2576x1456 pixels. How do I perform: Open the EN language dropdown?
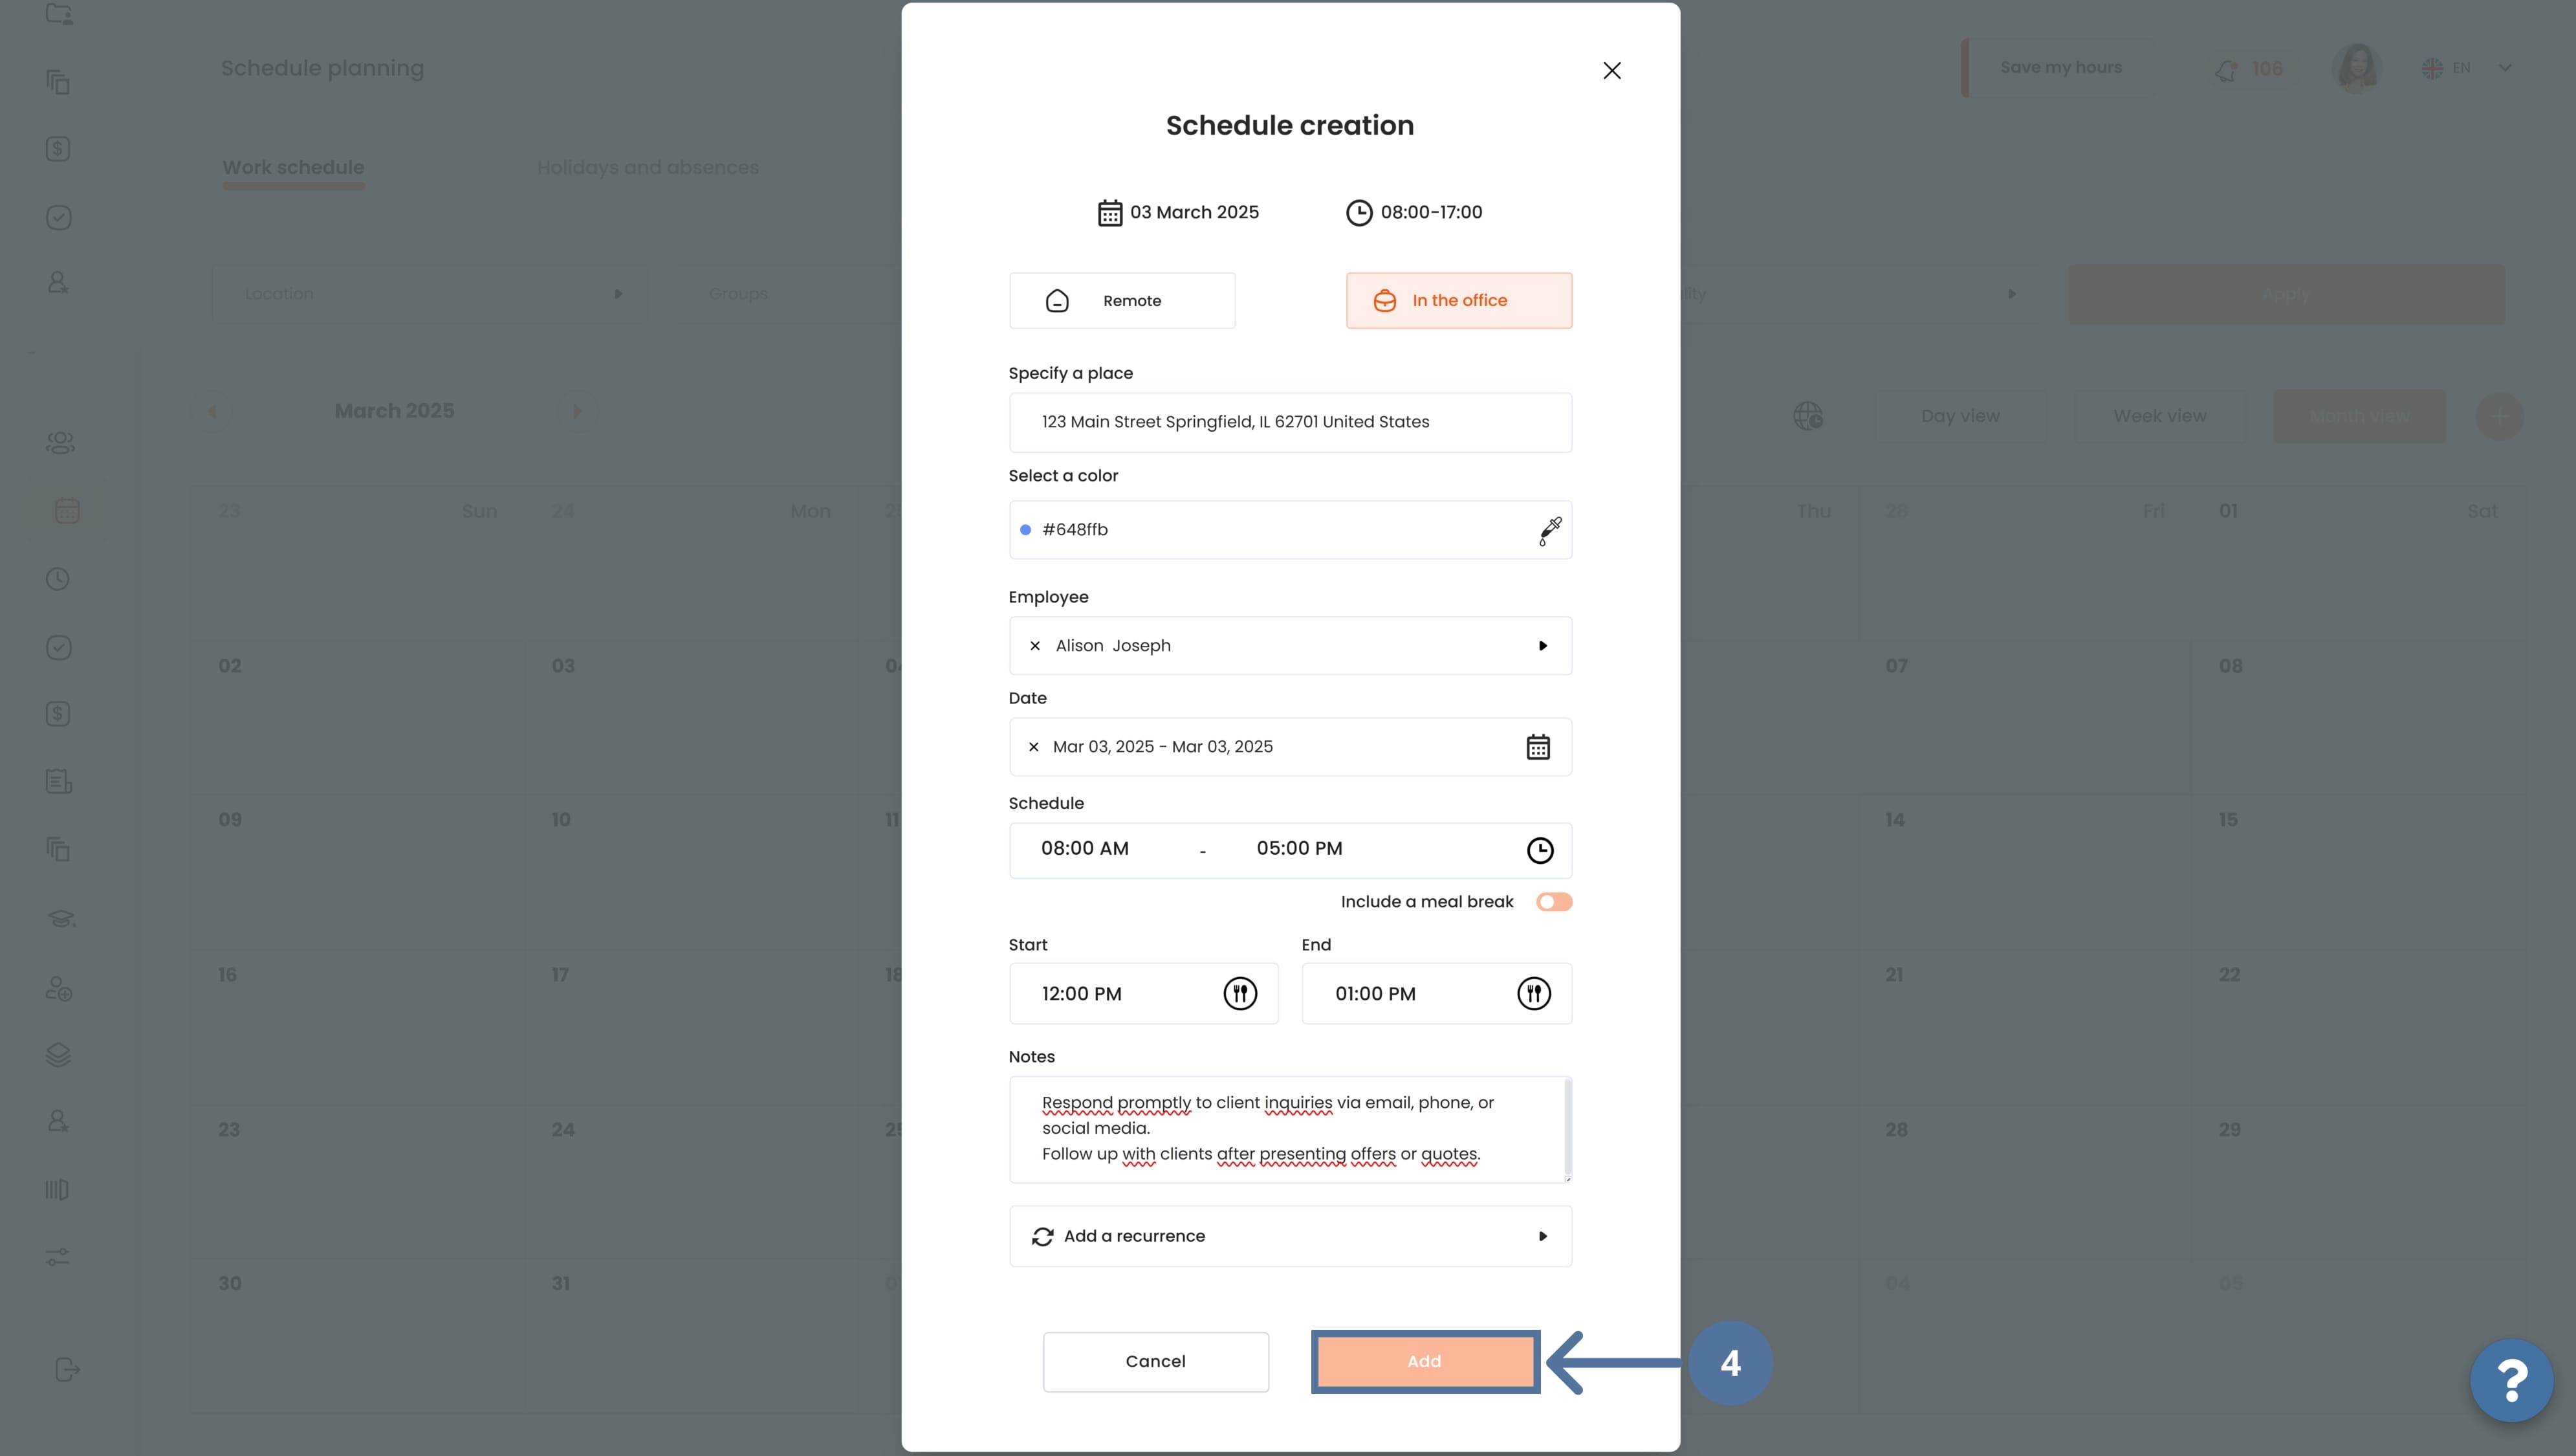2465,68
